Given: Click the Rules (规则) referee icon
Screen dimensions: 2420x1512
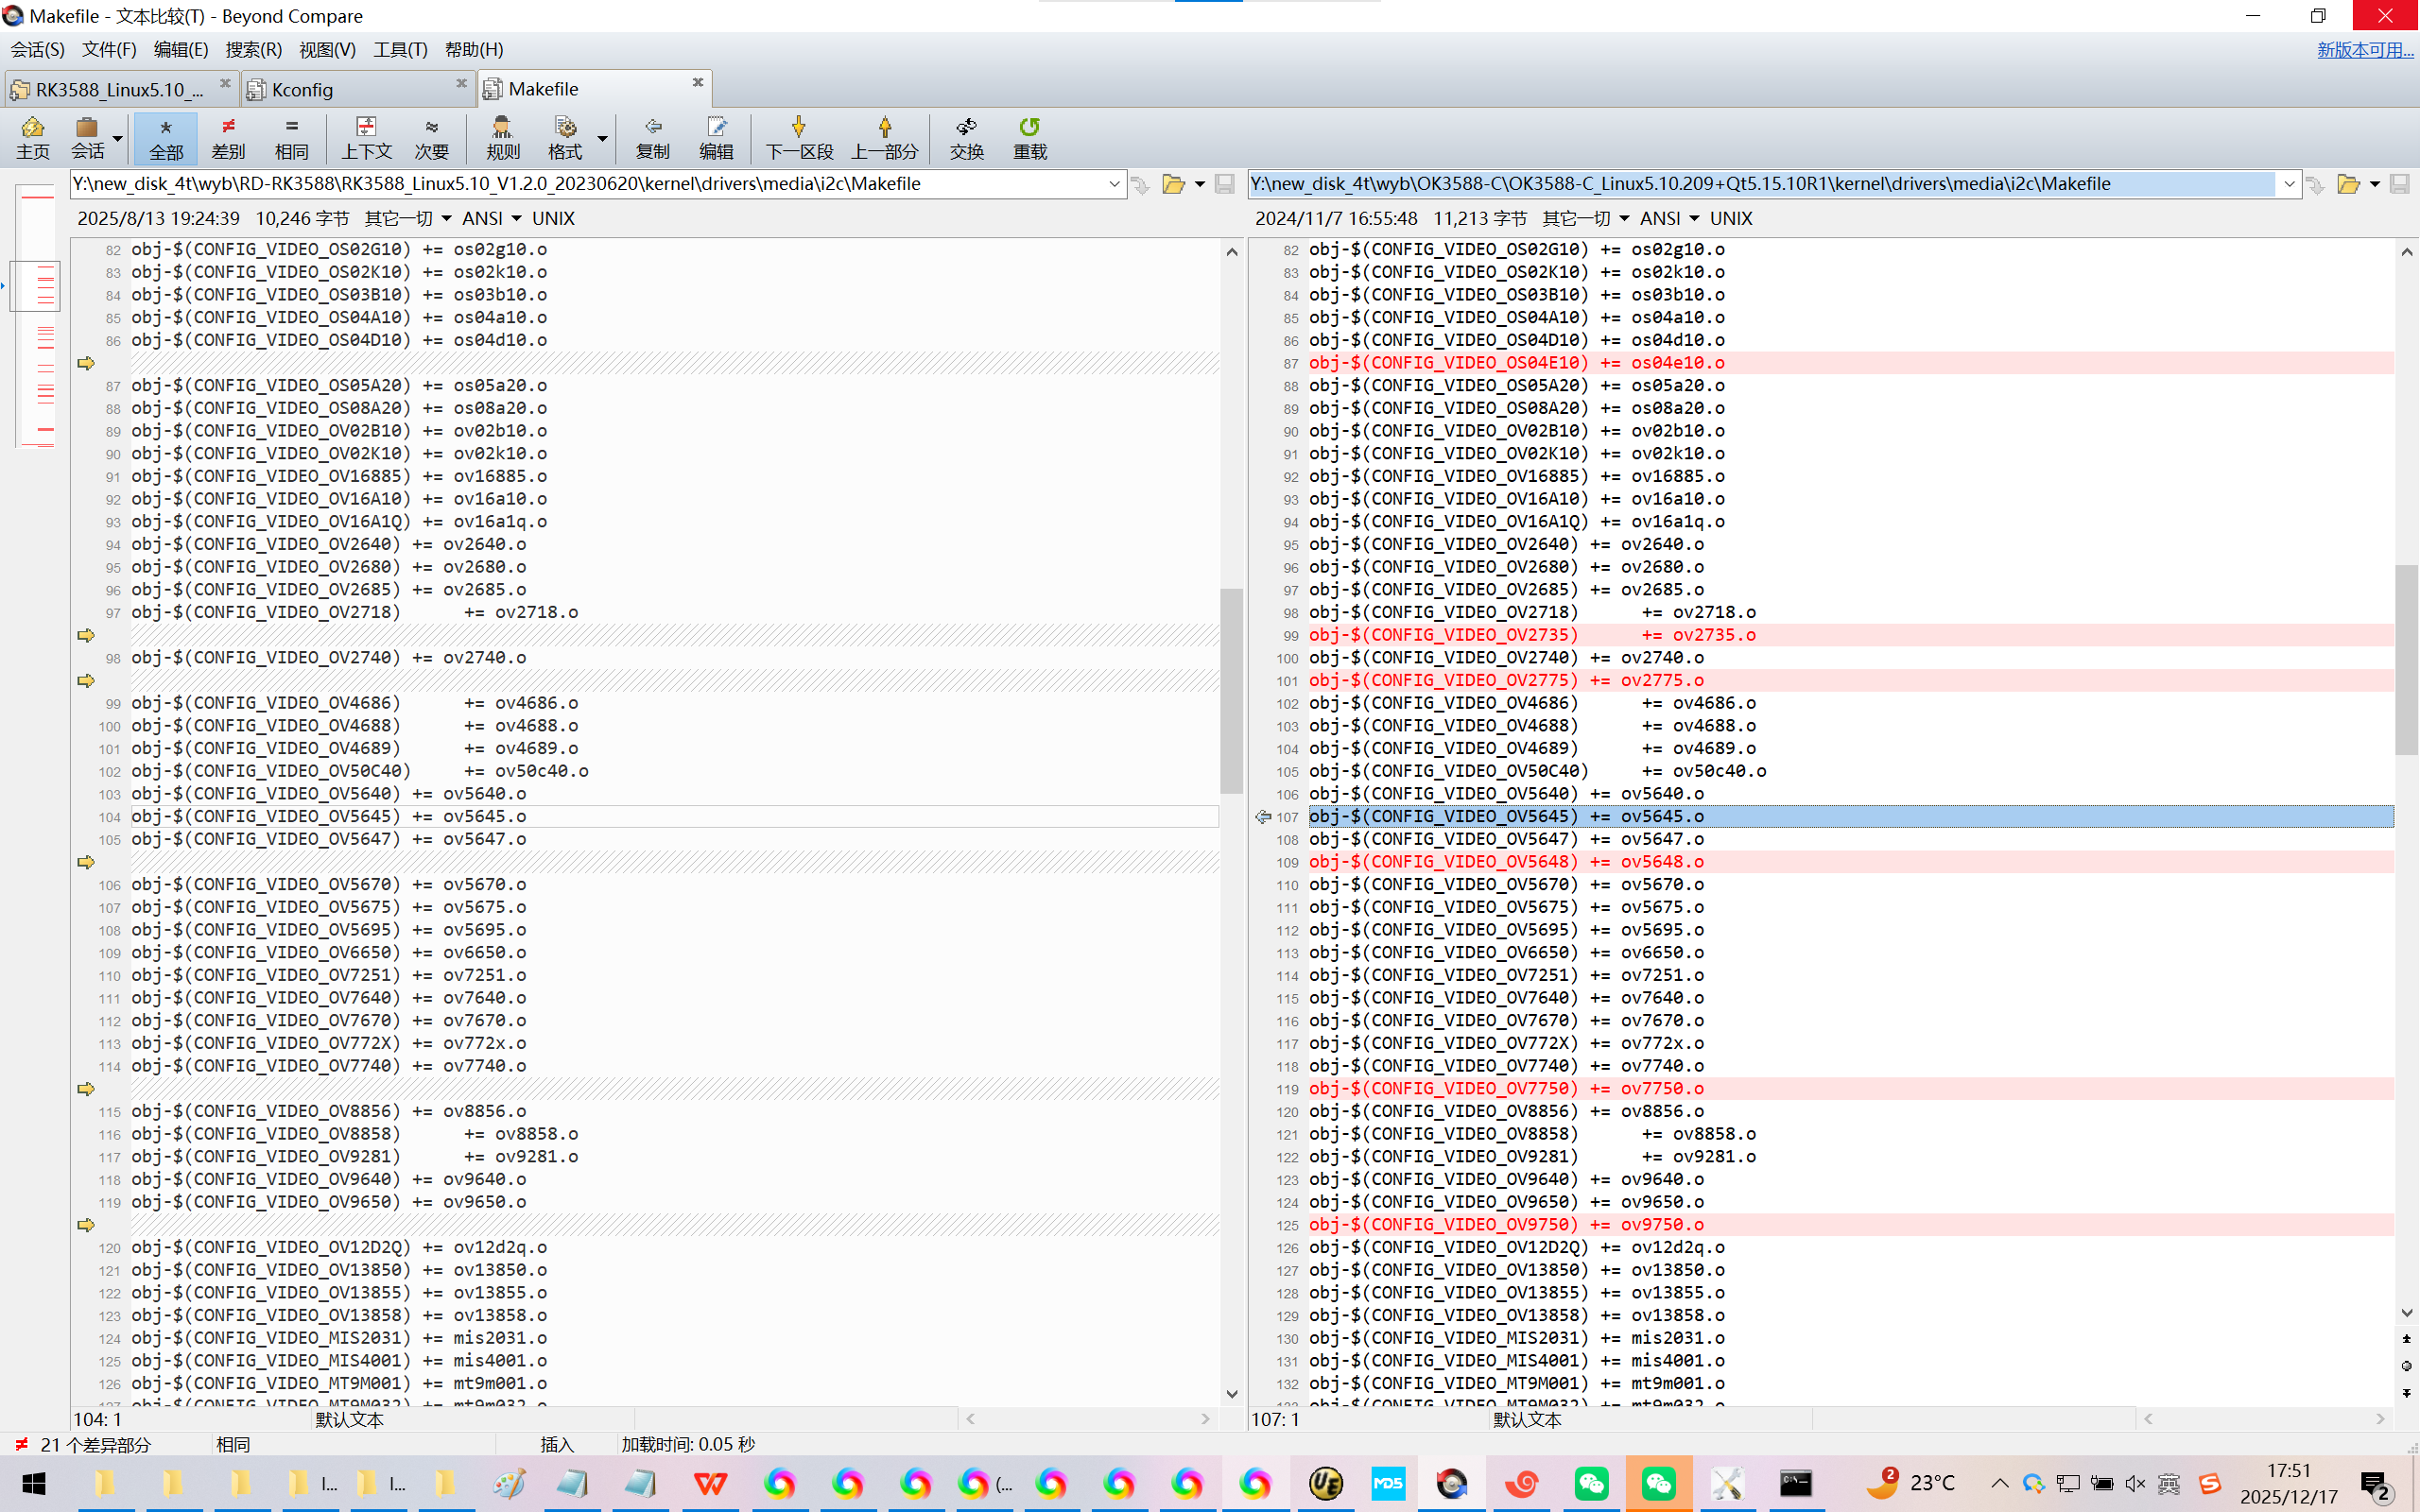Looking at the screenshot, I should [502, 137].
